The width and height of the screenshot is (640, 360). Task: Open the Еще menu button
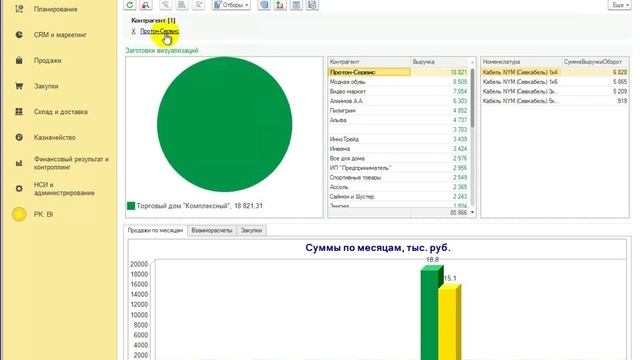(620, 5)
